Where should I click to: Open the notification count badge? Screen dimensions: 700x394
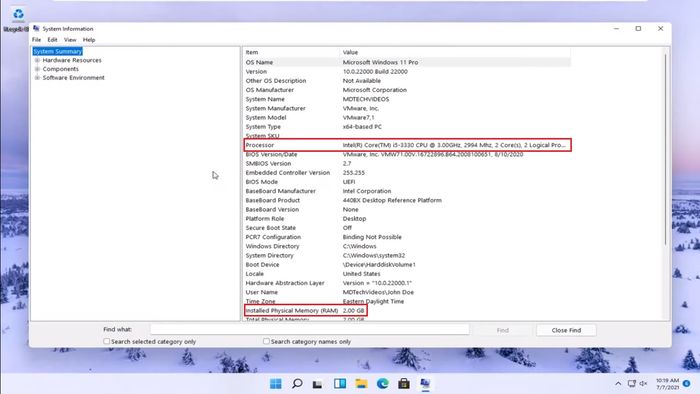coord(687,384)
